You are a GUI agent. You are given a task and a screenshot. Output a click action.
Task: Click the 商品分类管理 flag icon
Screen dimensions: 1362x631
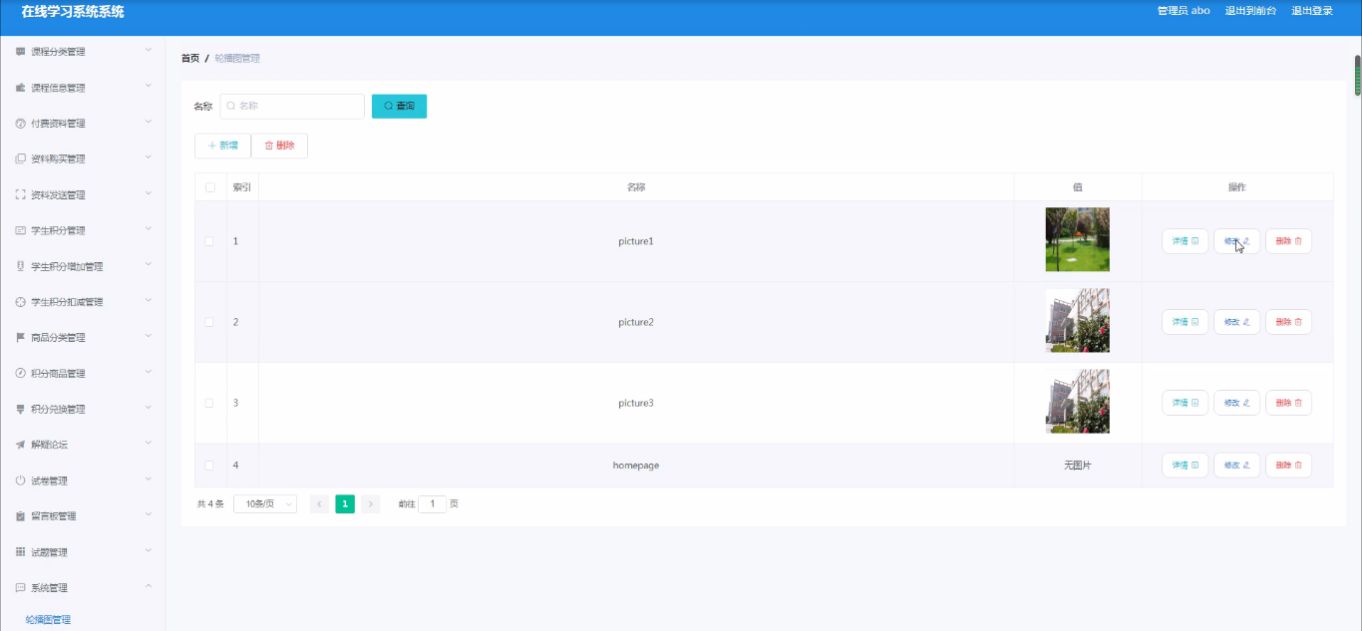[x=20, y=337]
